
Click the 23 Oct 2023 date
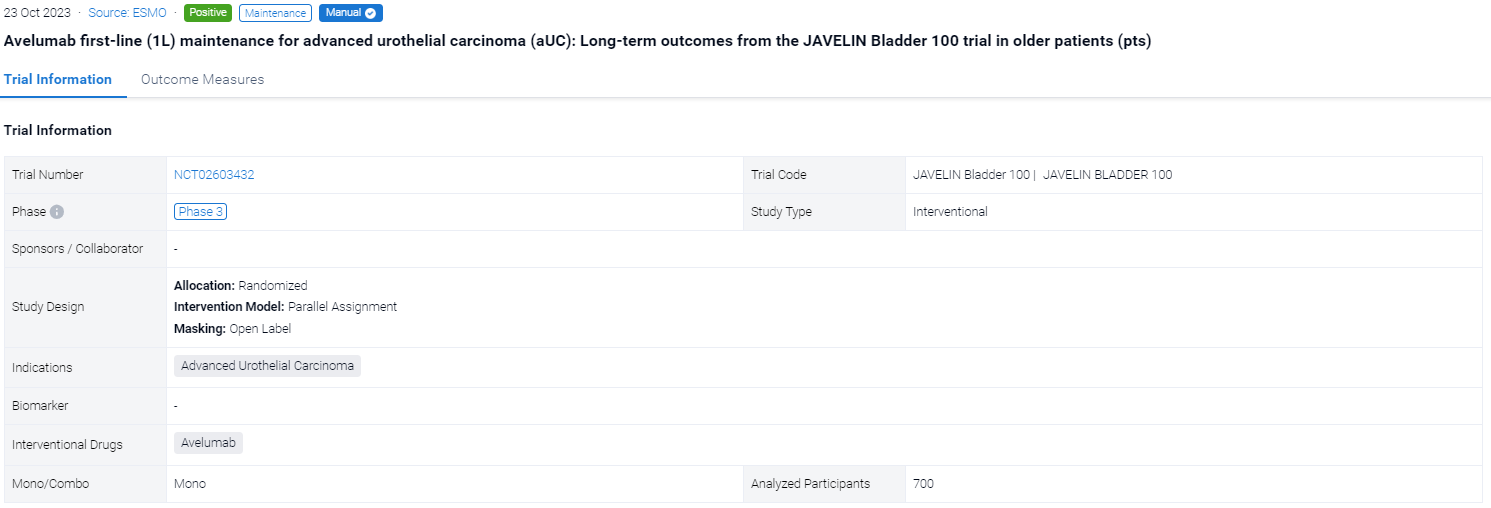point(37,13)
